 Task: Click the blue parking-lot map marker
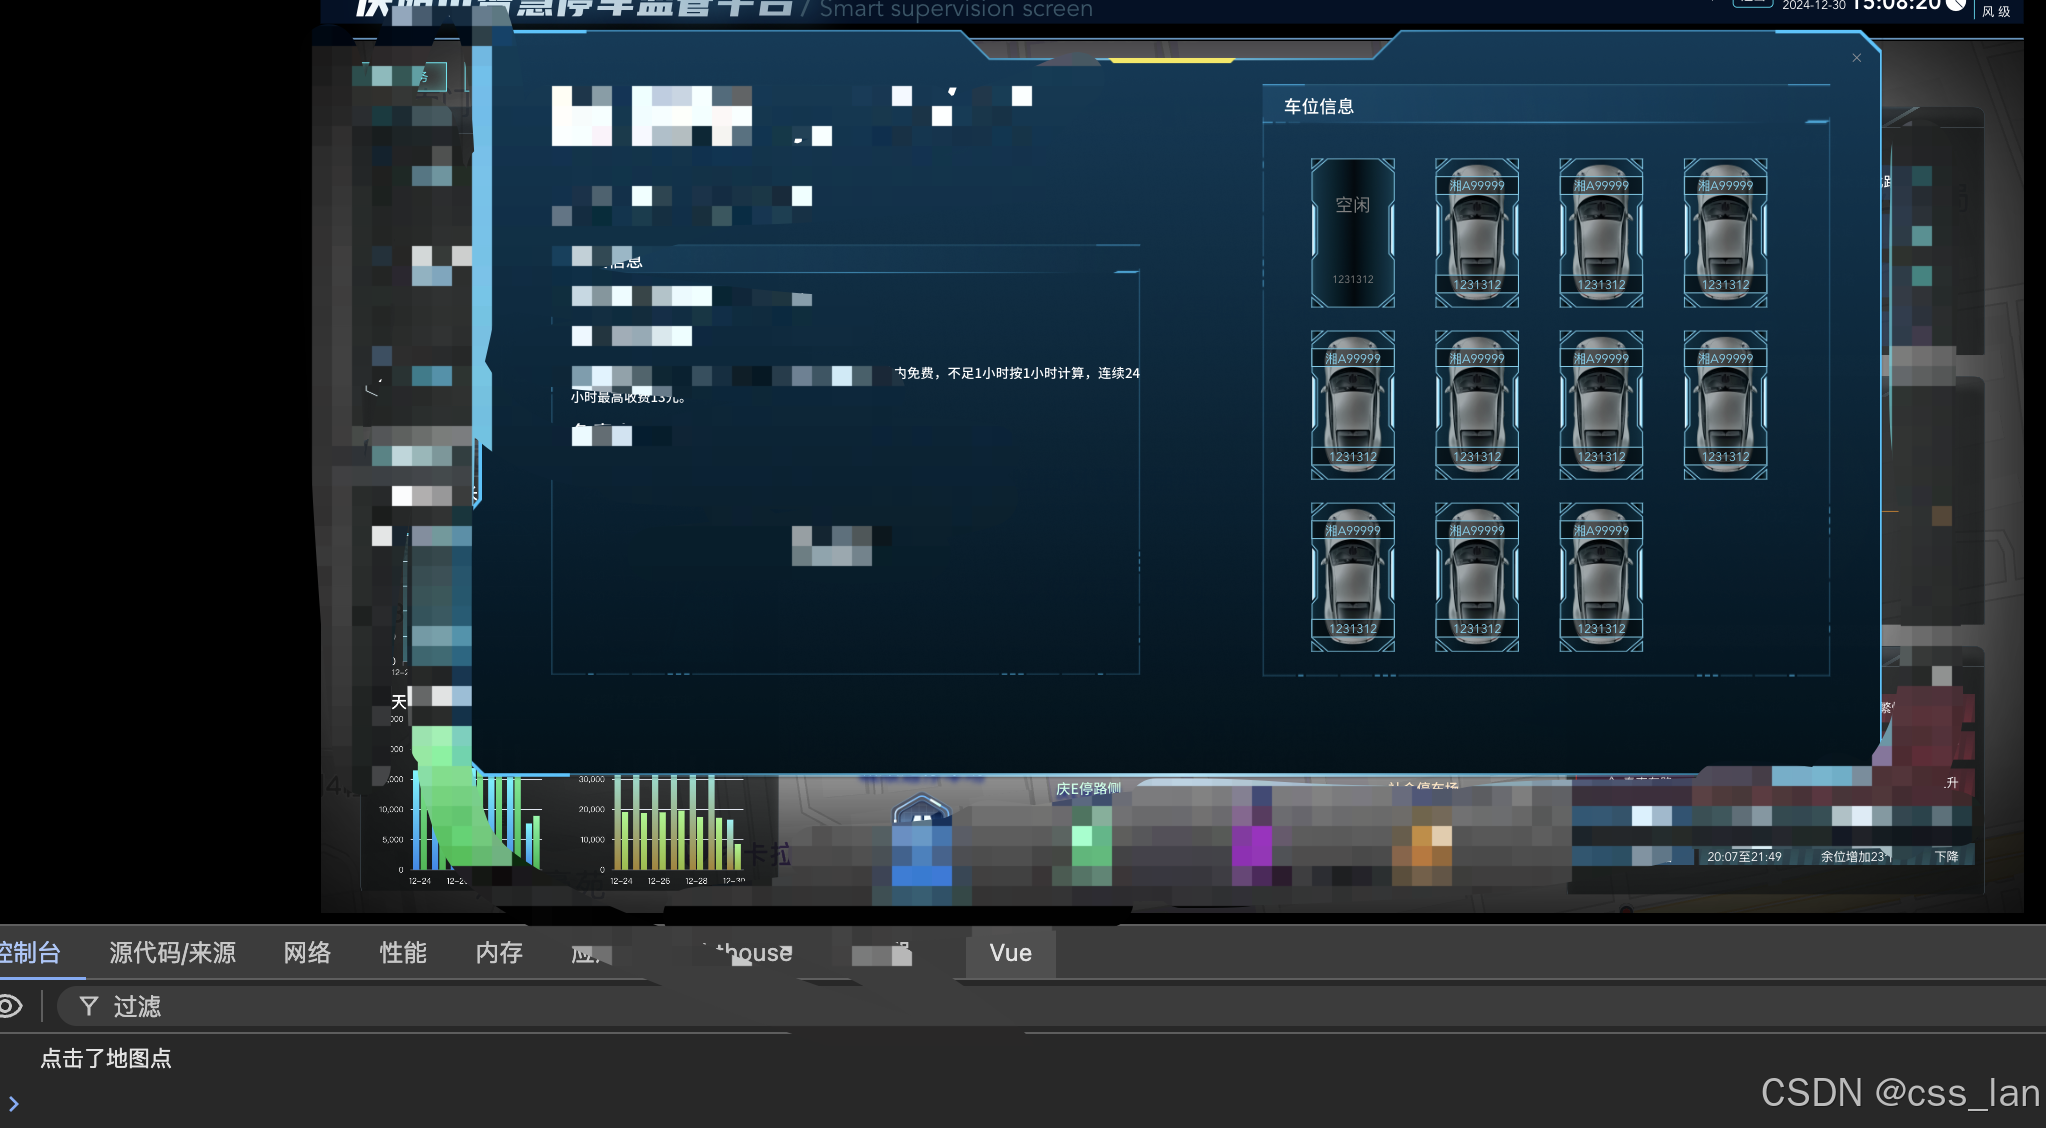921,841
